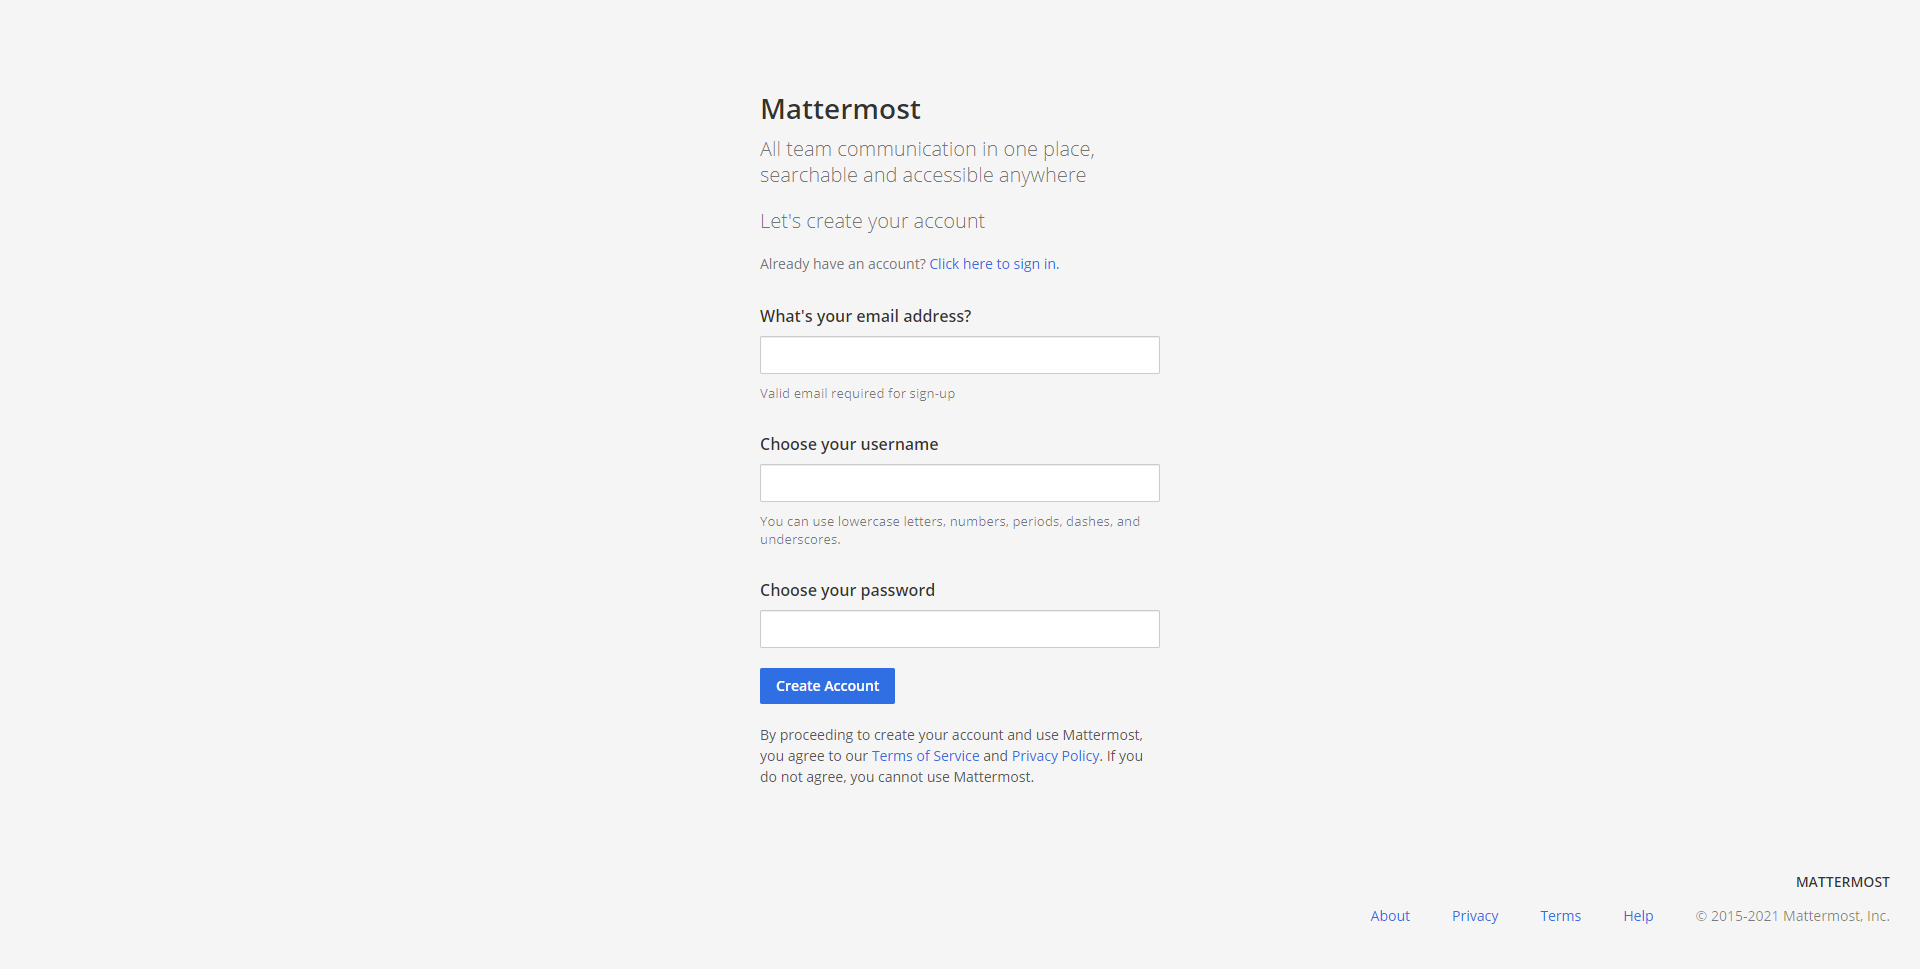Click the 'Let's create your account' subtitle

pyautogui.click(x=872, y=221)
